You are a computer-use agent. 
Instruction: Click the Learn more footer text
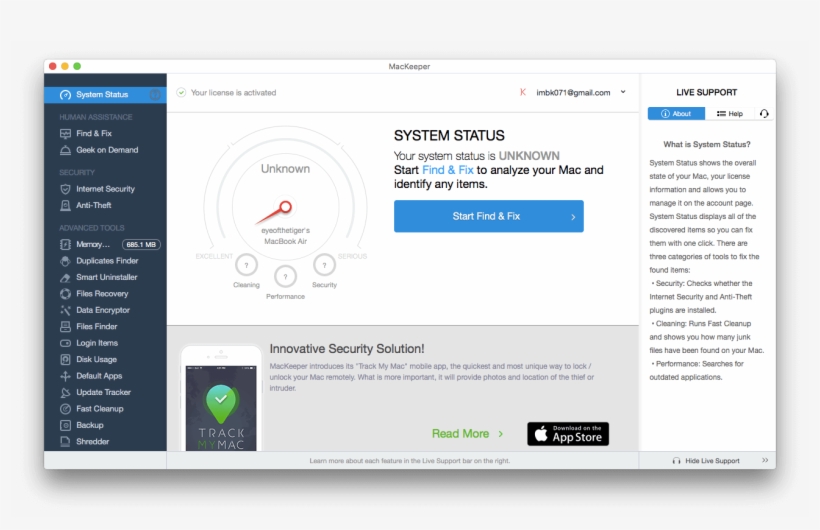[409, 461]
